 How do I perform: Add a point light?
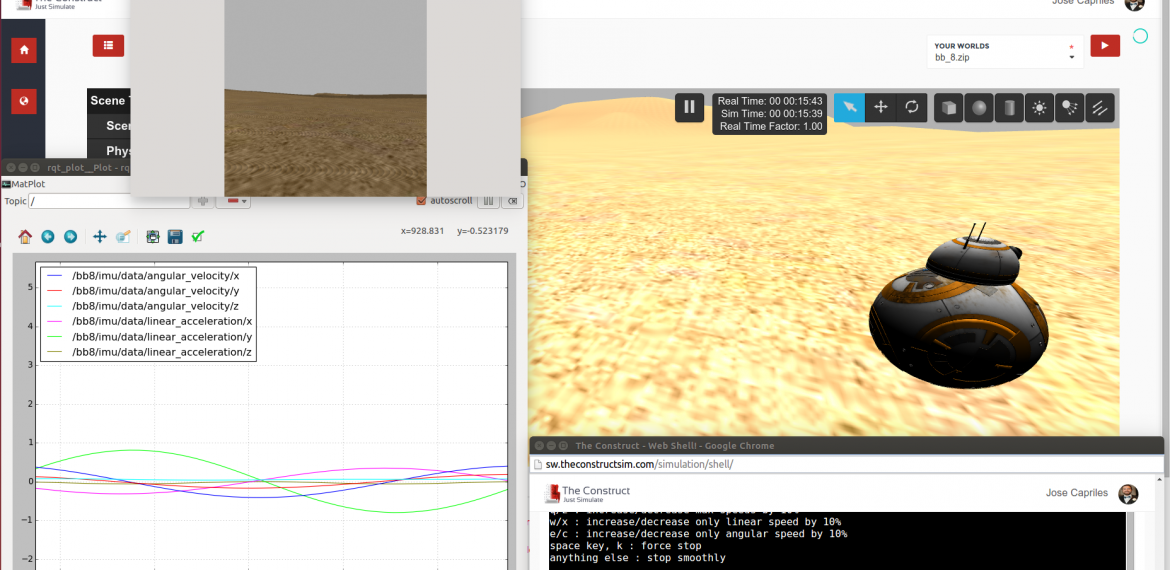pos(1039,108)
